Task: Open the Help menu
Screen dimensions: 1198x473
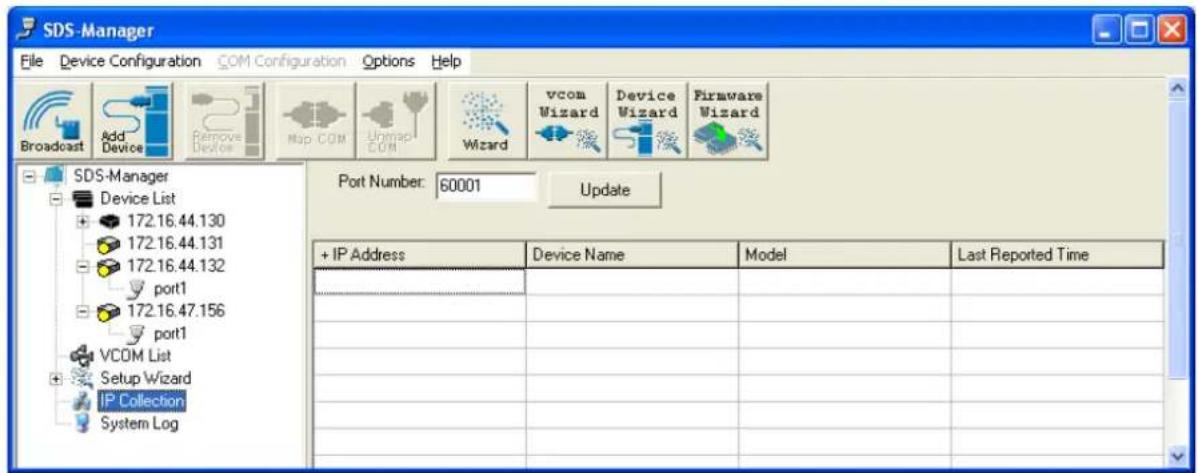Action: click(x=446, y=61)
